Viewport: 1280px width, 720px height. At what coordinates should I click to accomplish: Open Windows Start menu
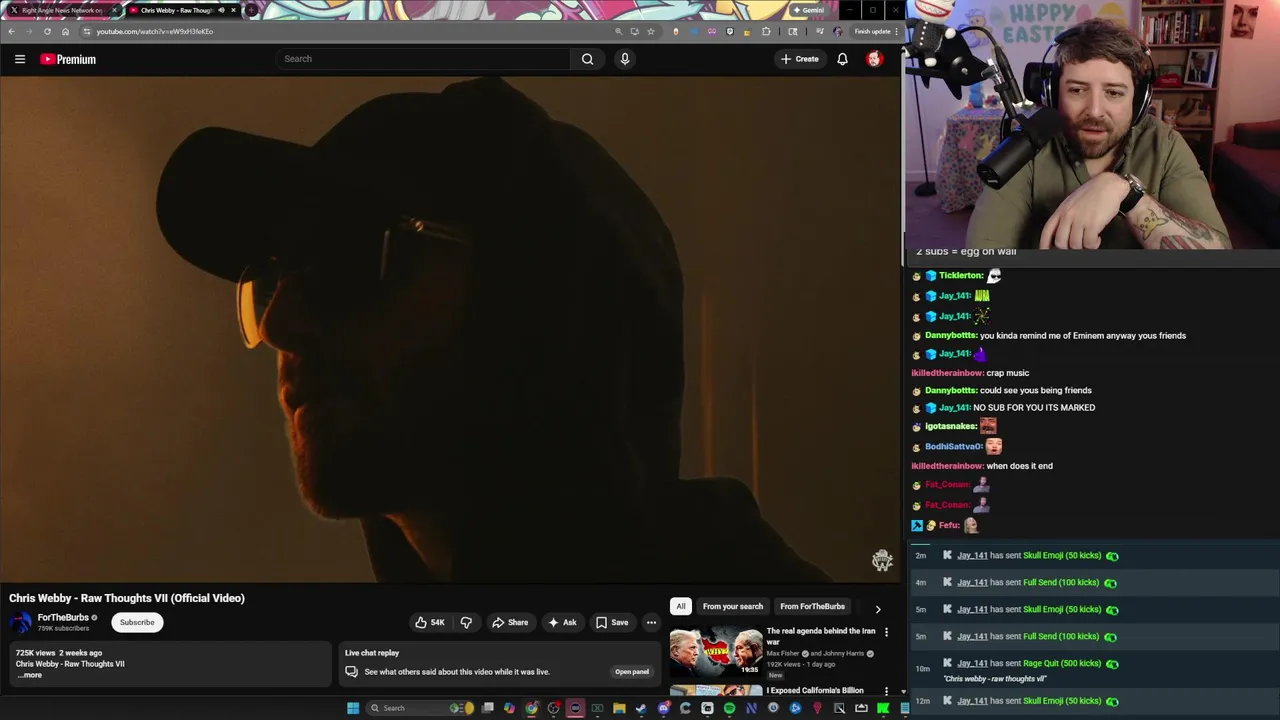pyautogui.click(x=352, y=708)
